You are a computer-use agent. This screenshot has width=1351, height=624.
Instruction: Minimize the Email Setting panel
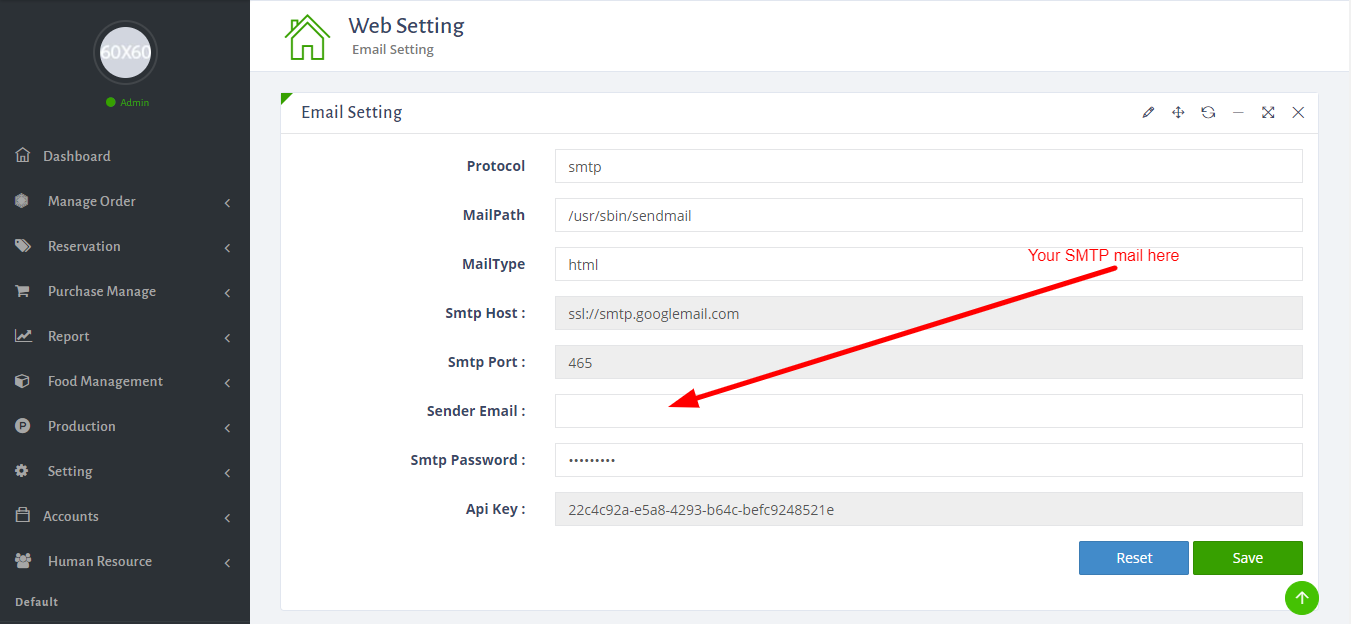tap(1238, 113)
